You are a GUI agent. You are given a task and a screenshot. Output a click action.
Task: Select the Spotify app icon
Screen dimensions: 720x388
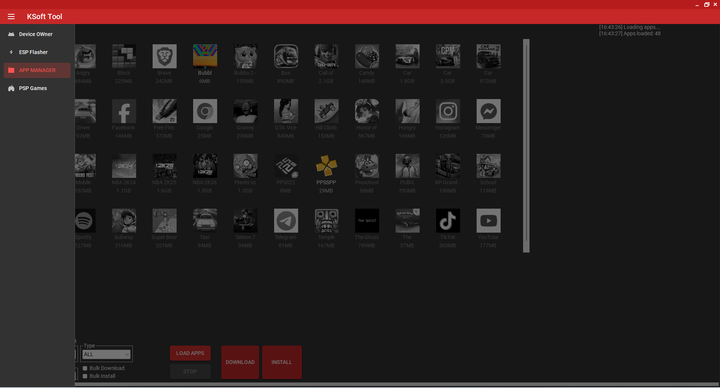pyautogui.click(x=85, y=221)
